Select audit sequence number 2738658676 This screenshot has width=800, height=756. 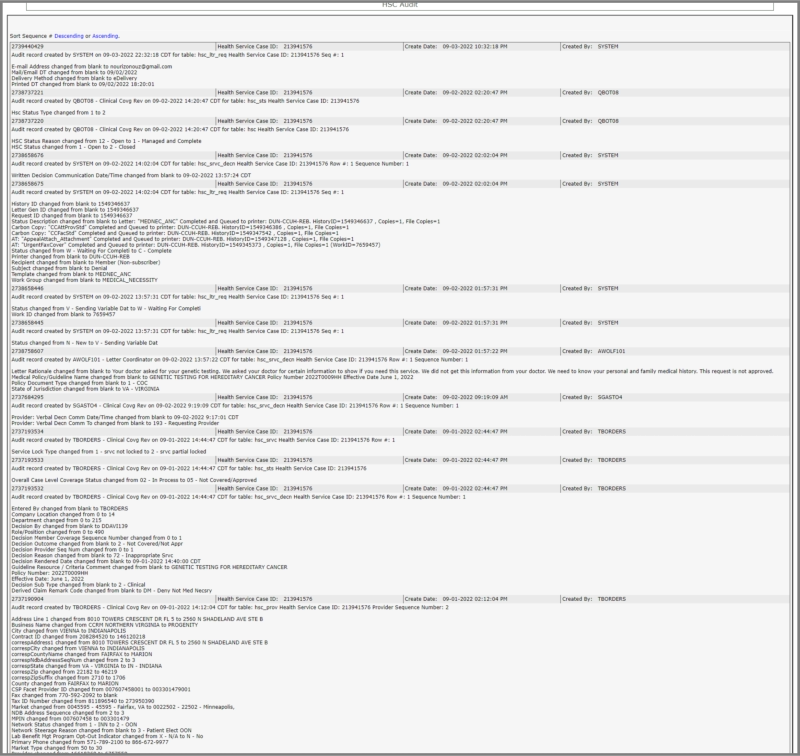point(27,155)
